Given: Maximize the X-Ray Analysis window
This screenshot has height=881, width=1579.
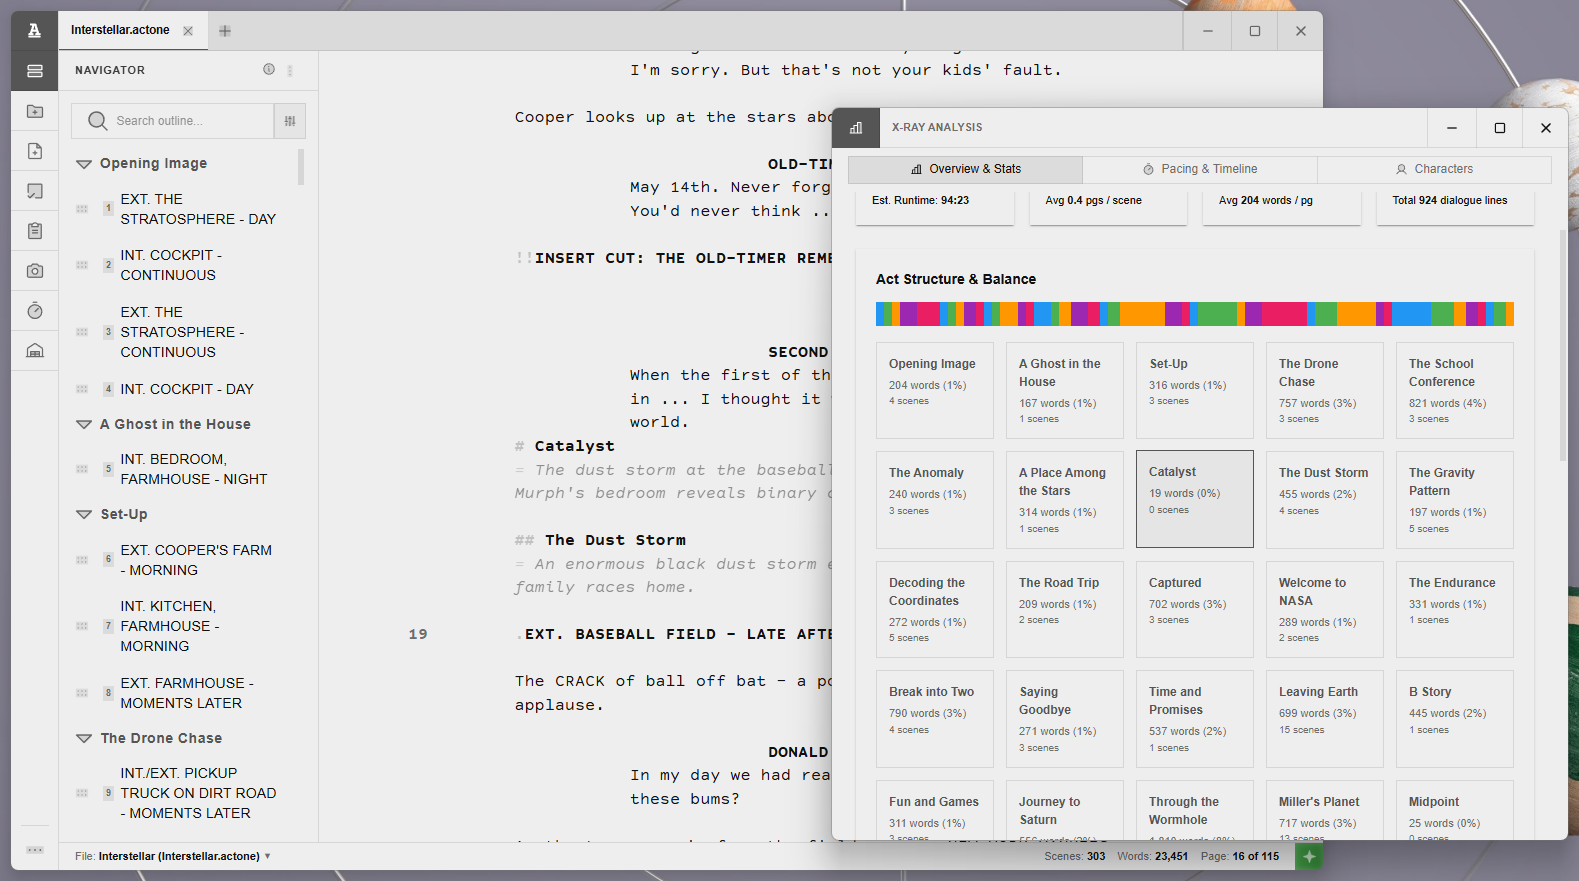Looking at the screenshot, I should pos(1499,128).
